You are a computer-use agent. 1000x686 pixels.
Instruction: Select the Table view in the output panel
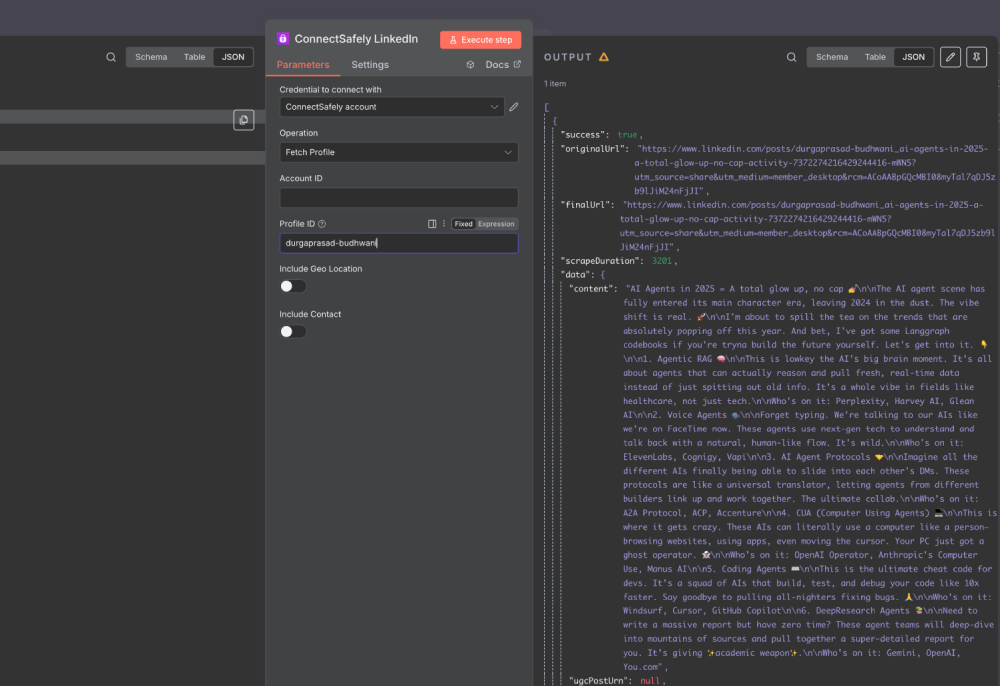pos(875,57)
